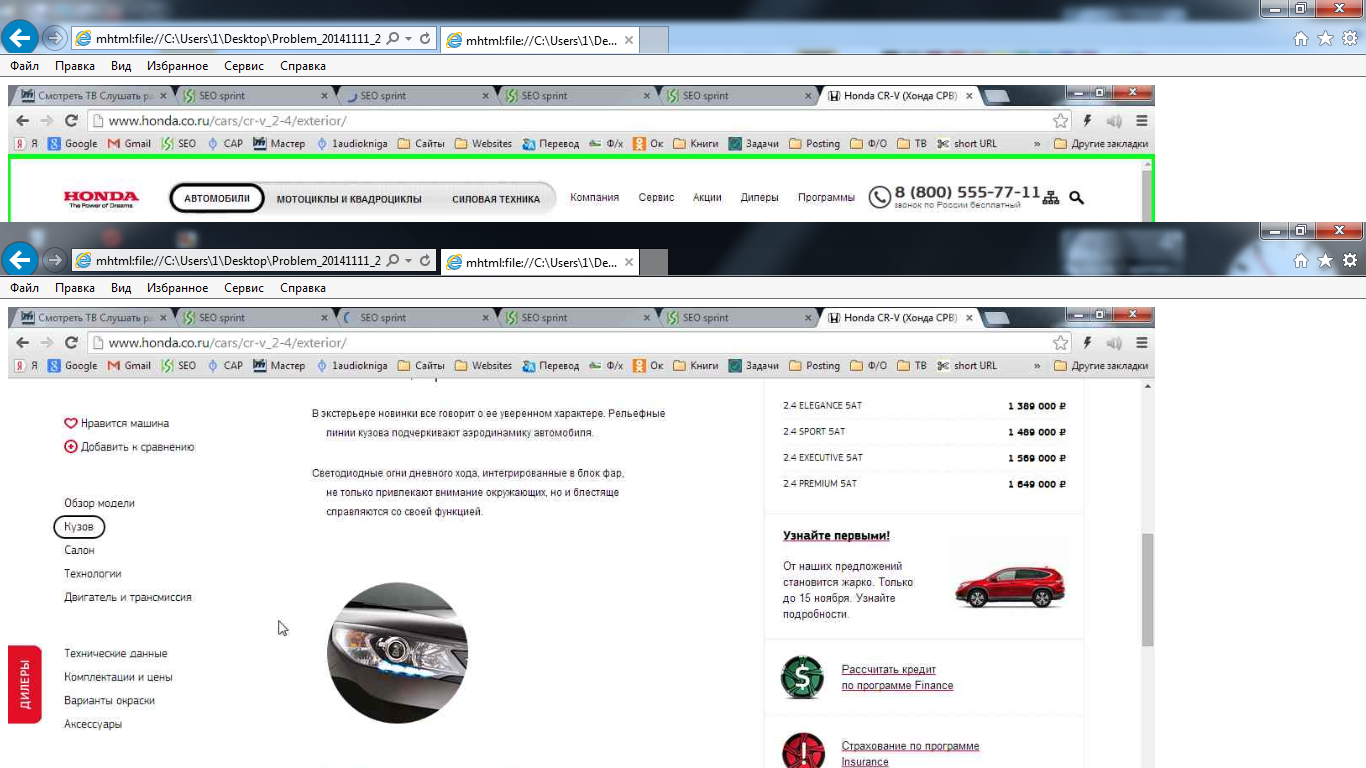Select the АВТОМОБИЛИ tab in Honda navigation
1366x768 pixels.
217,198
